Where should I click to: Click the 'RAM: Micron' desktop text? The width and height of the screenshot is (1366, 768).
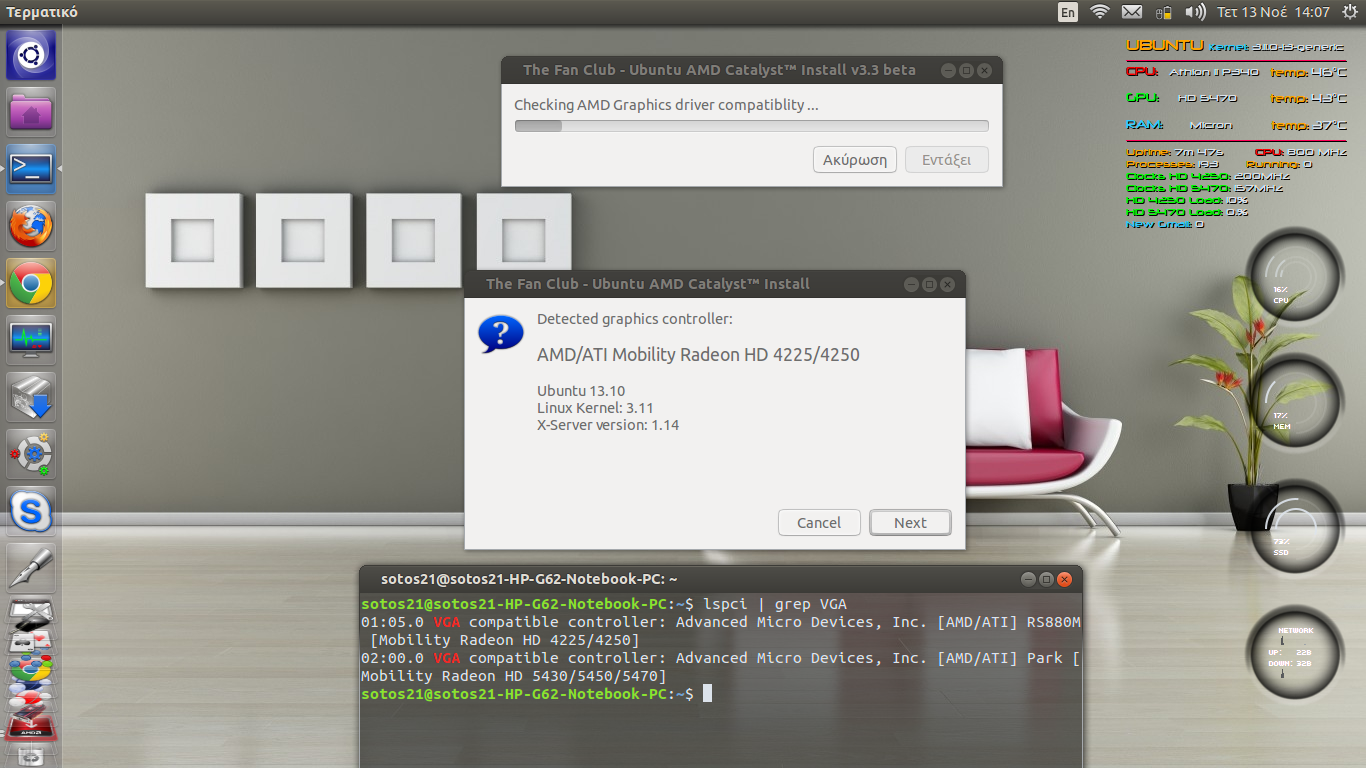click(x=1180, y=125)
